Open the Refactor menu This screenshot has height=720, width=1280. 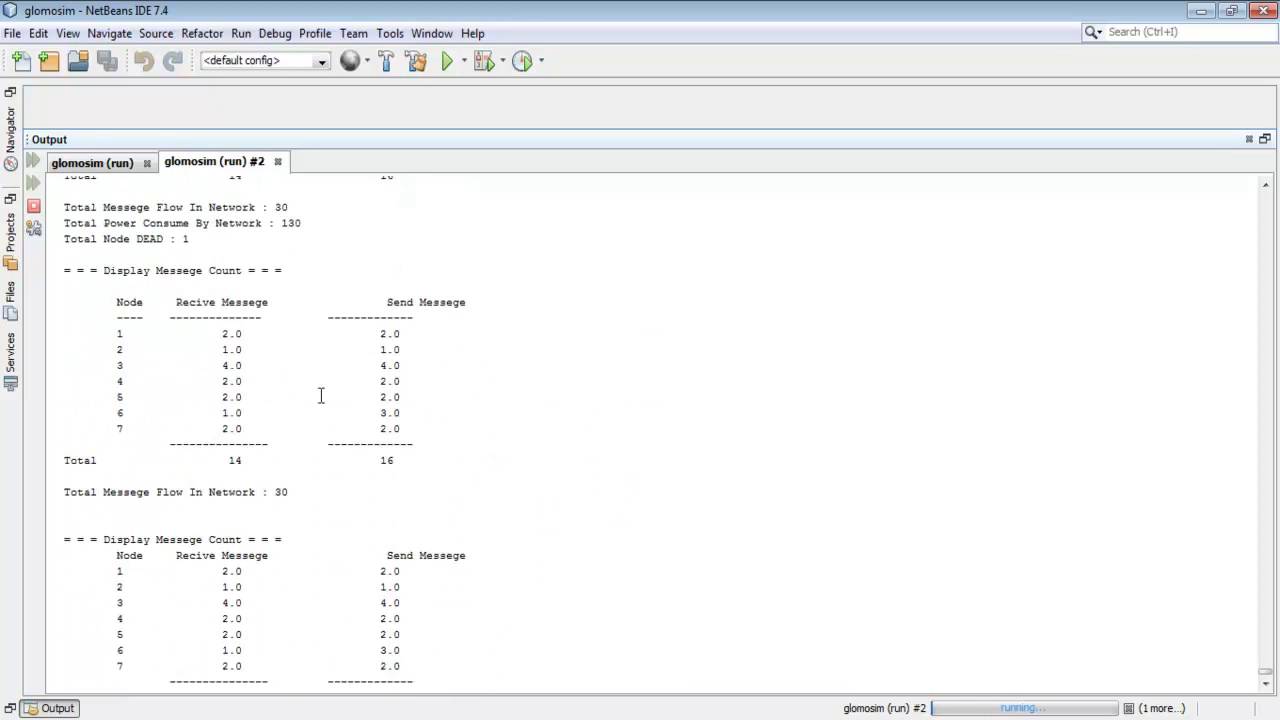(x=202, y=33)
